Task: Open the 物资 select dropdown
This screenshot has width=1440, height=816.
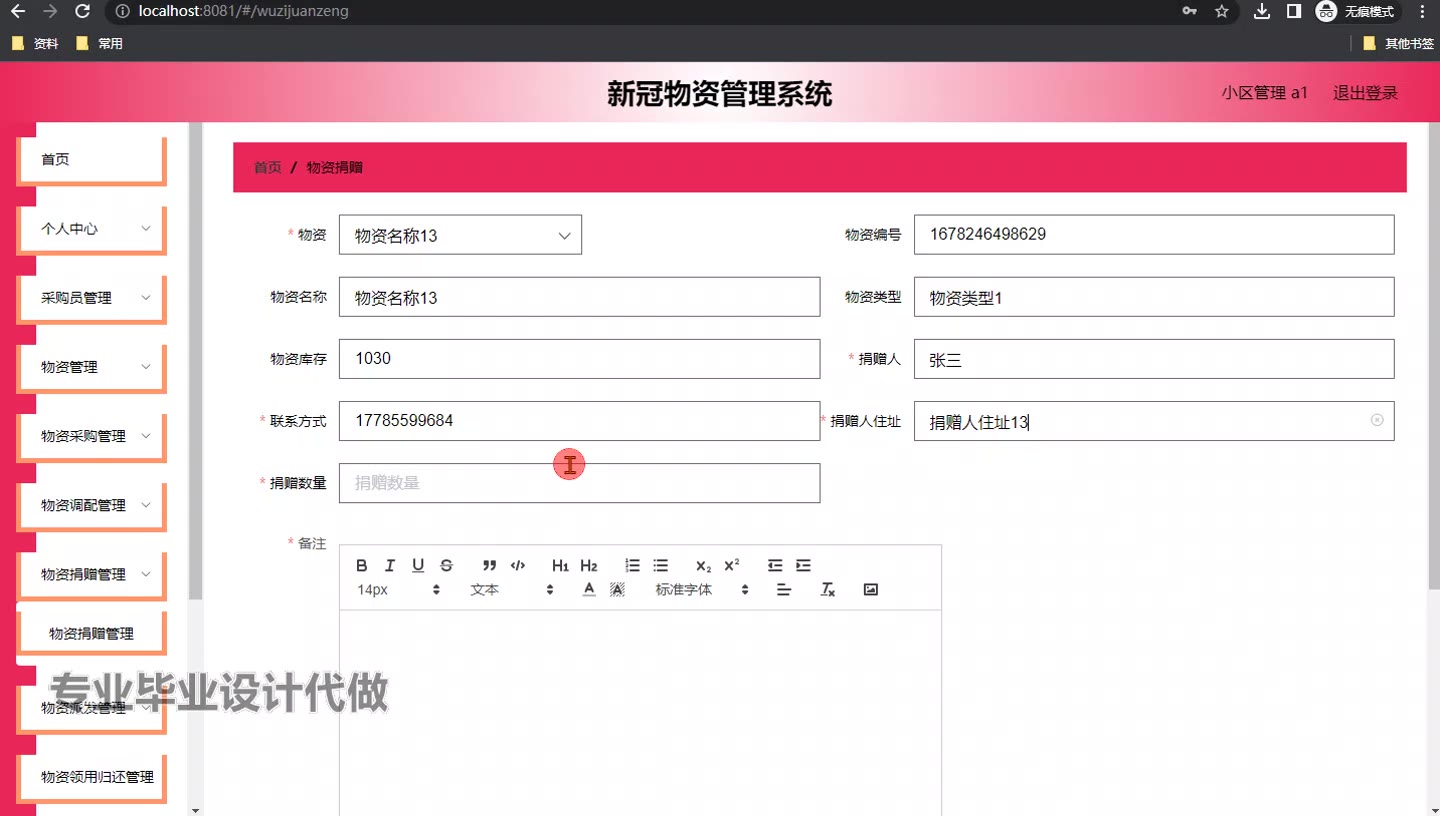Action: tap(460, 236)
